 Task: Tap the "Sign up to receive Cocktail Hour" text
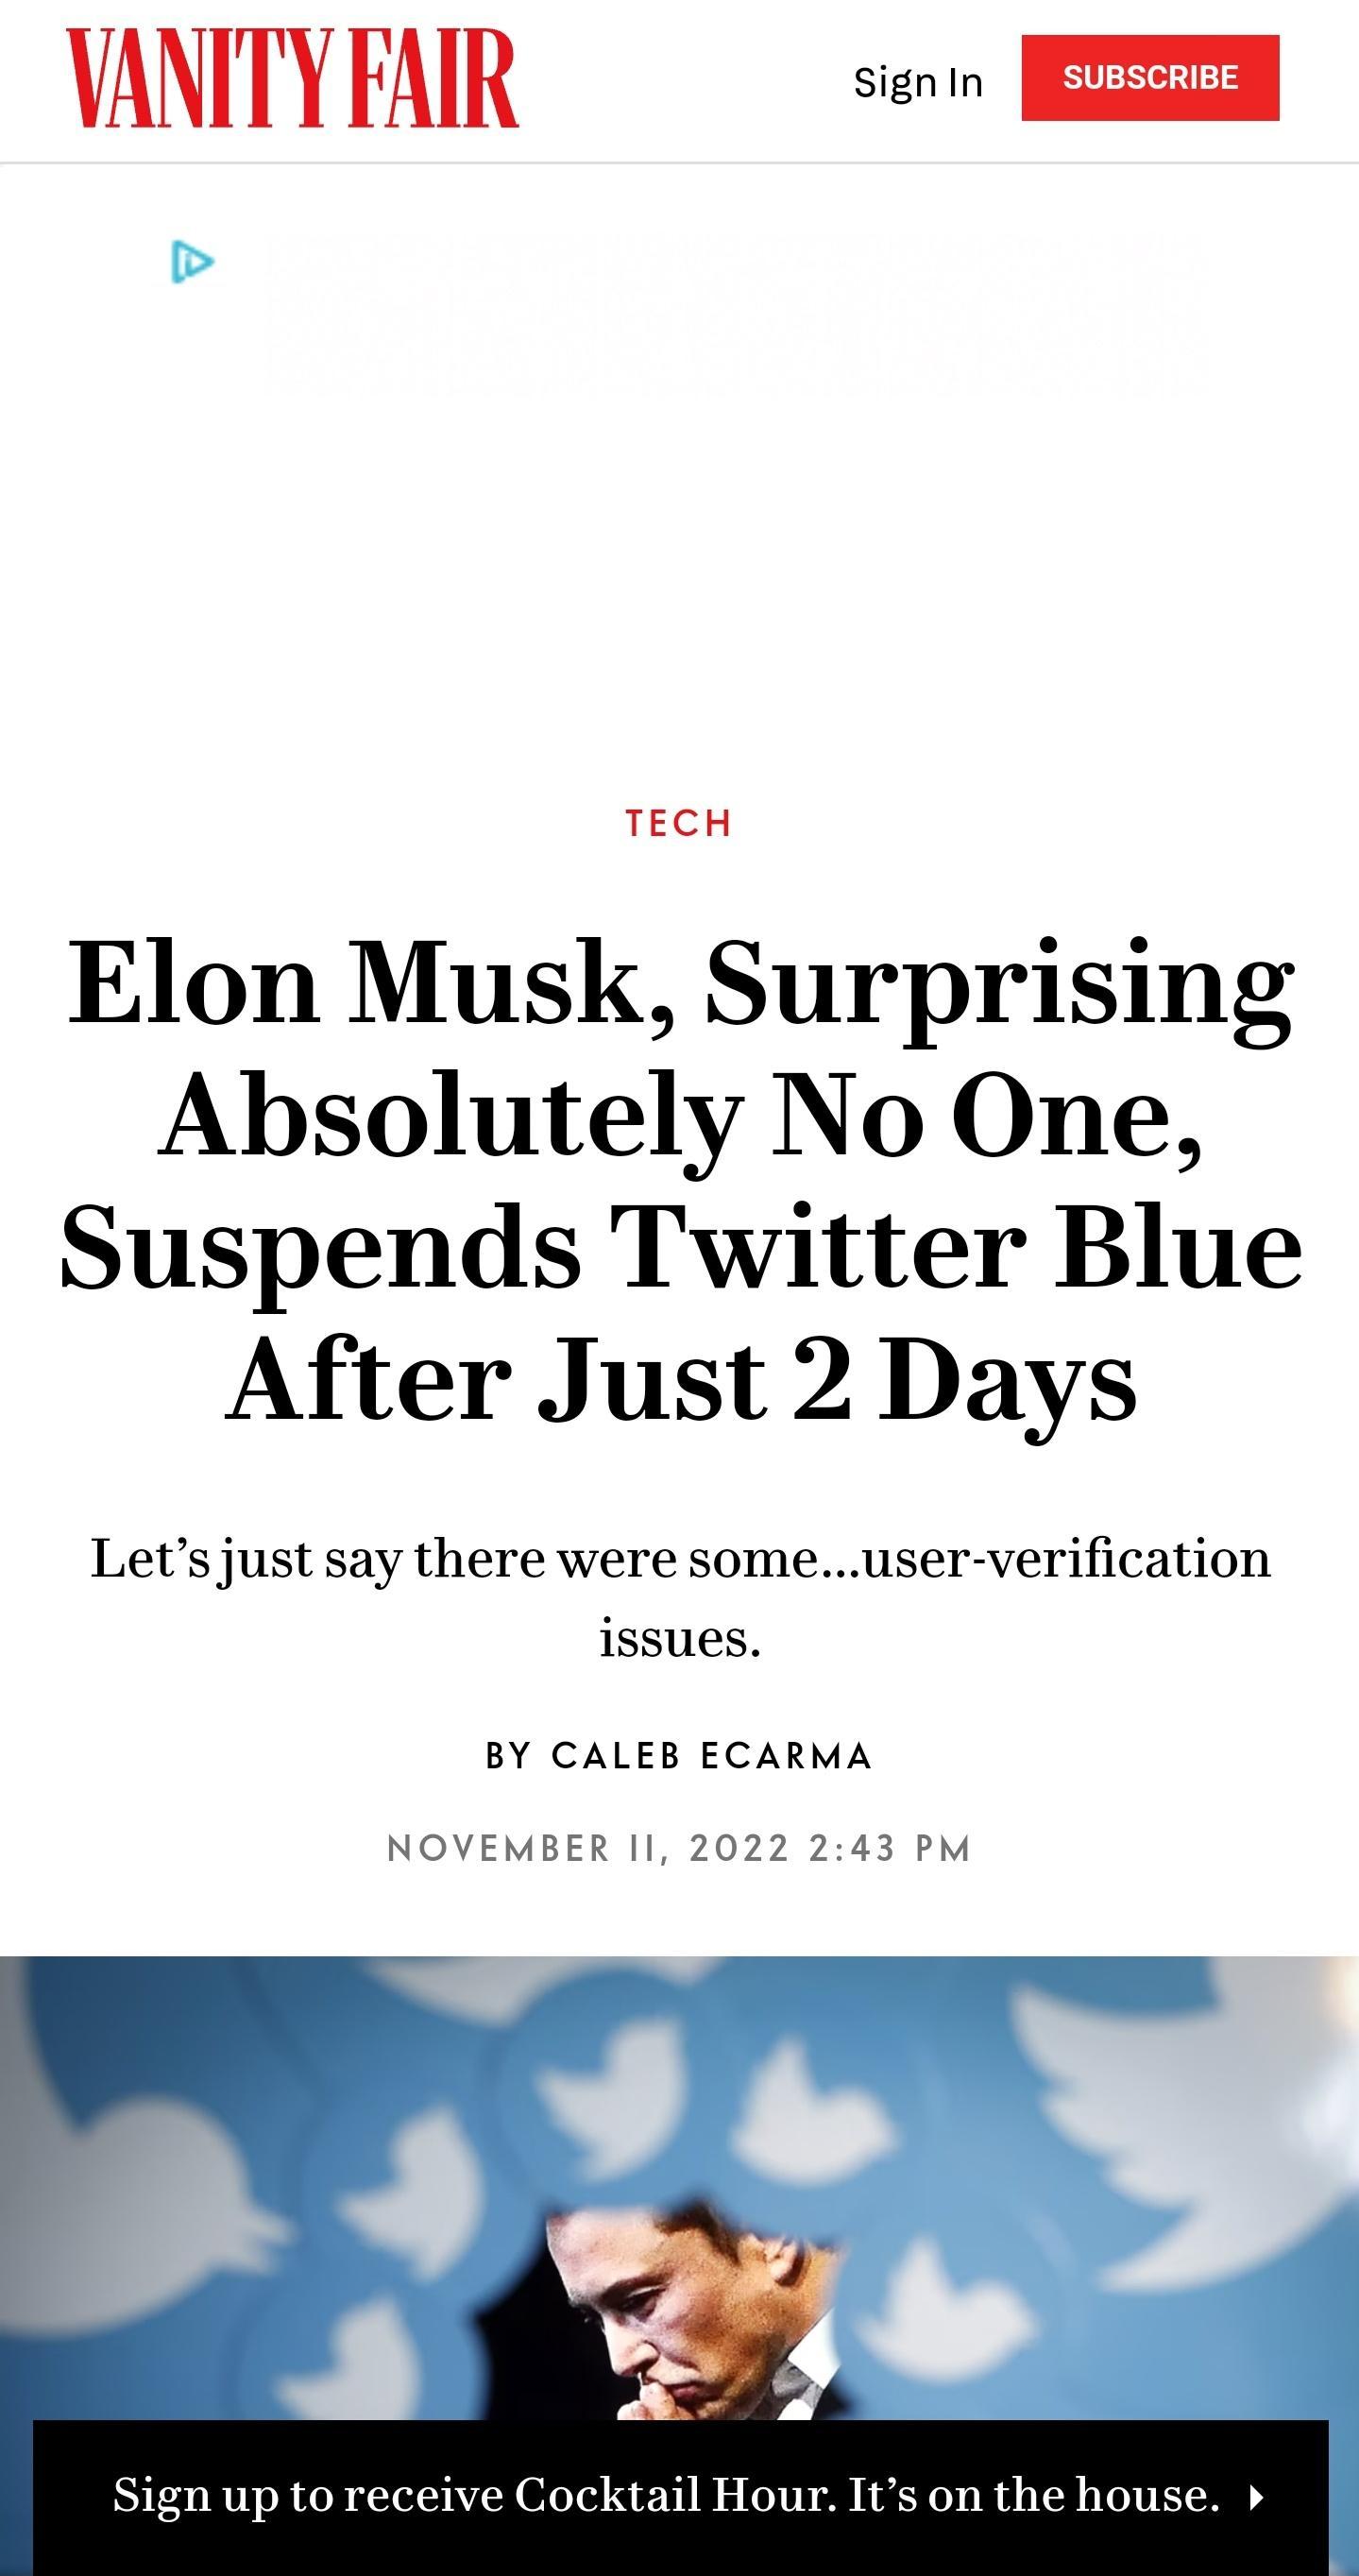474,2495
